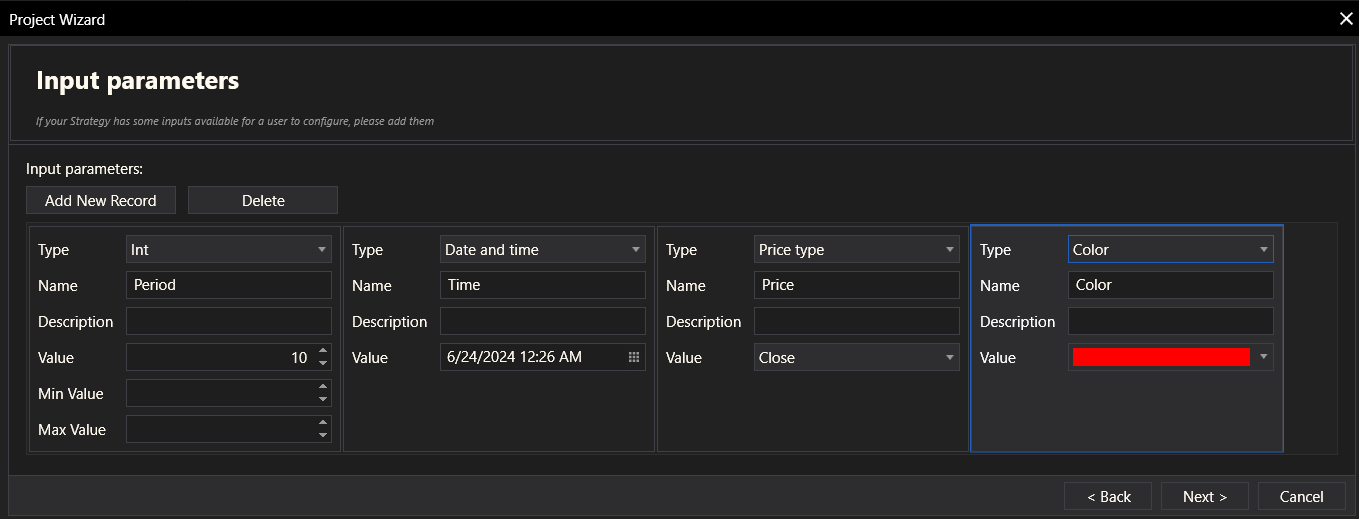Focus the Description field of Color record

click(x=1170, y=321)
